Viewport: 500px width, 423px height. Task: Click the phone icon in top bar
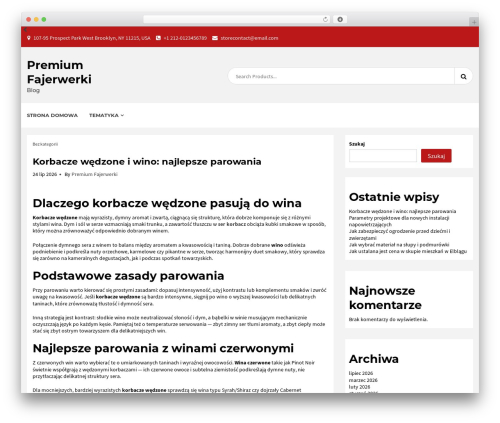[158, 38]
